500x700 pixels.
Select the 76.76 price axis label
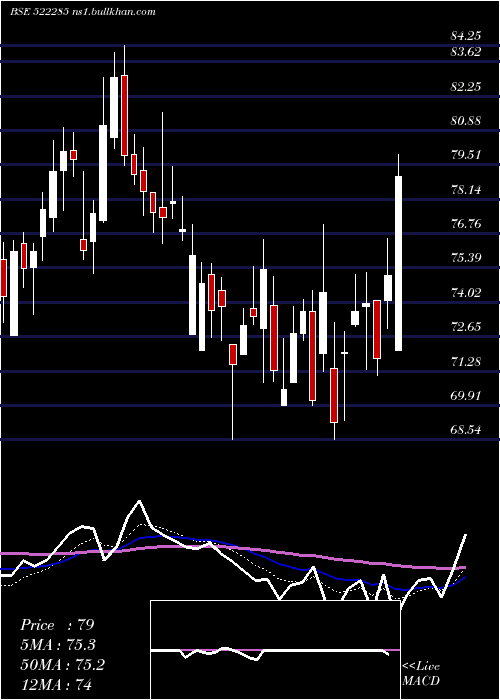point(466,224)
